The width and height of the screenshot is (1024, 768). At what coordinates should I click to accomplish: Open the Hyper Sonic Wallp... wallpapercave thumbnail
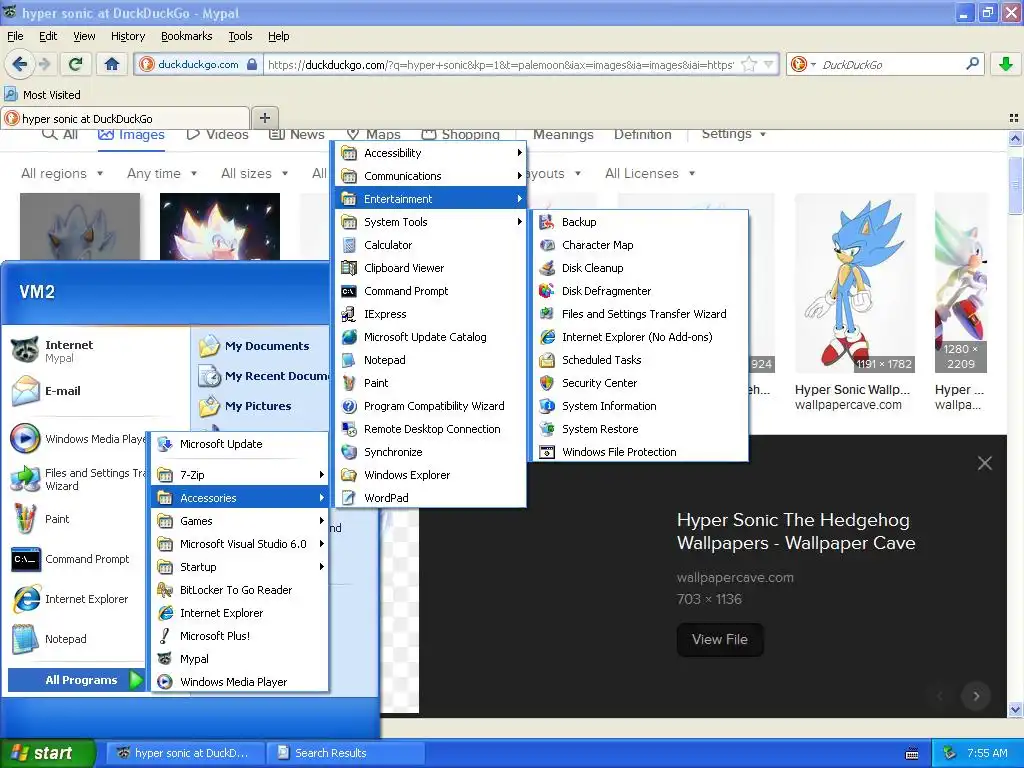click(x=855, y=283)
